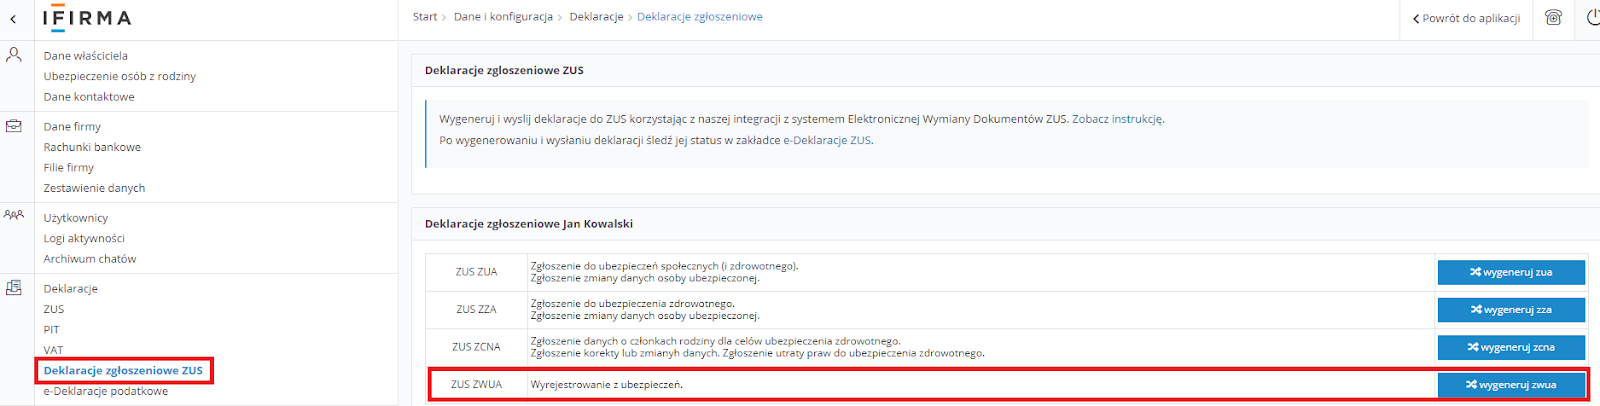Open Rachunki bankowe menu item
1600x406 pixels.
(92, 147)
